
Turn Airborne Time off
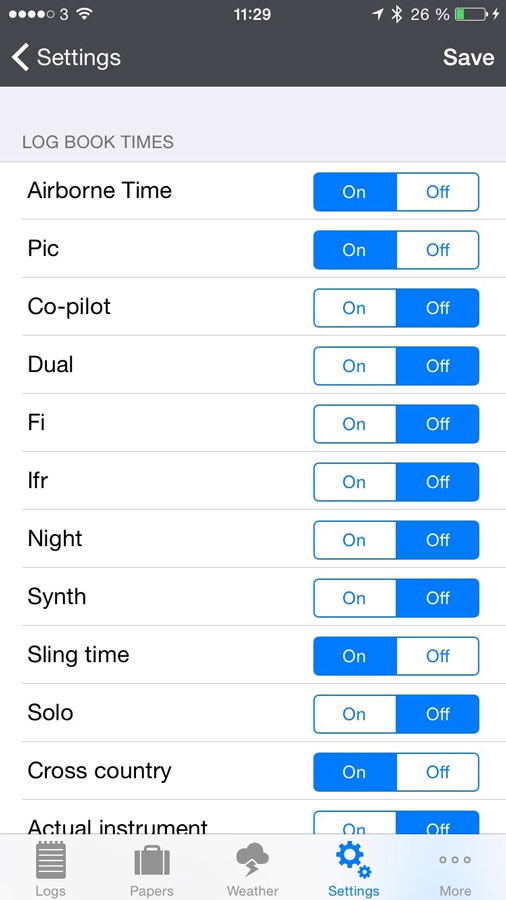click(x=438, y=192)
